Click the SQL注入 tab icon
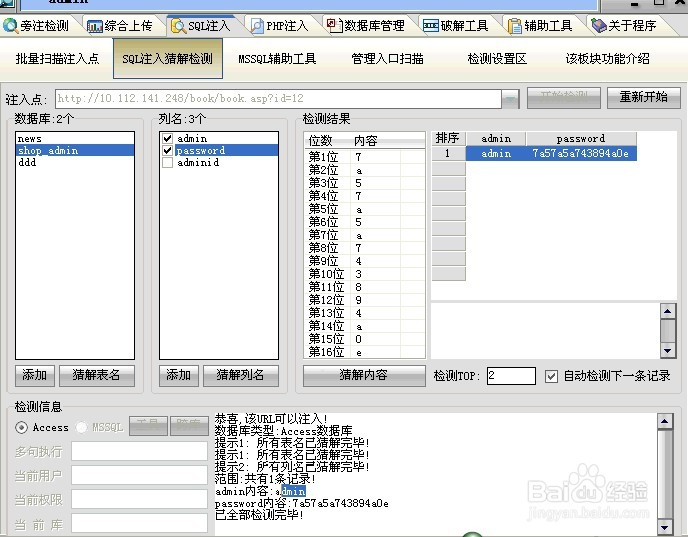The height and width of the screenshot is (537, 688). click(179, 26)
